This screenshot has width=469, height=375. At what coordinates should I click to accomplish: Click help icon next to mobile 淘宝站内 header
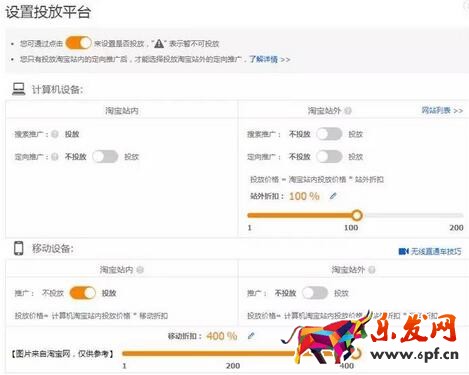click(140, 270)
